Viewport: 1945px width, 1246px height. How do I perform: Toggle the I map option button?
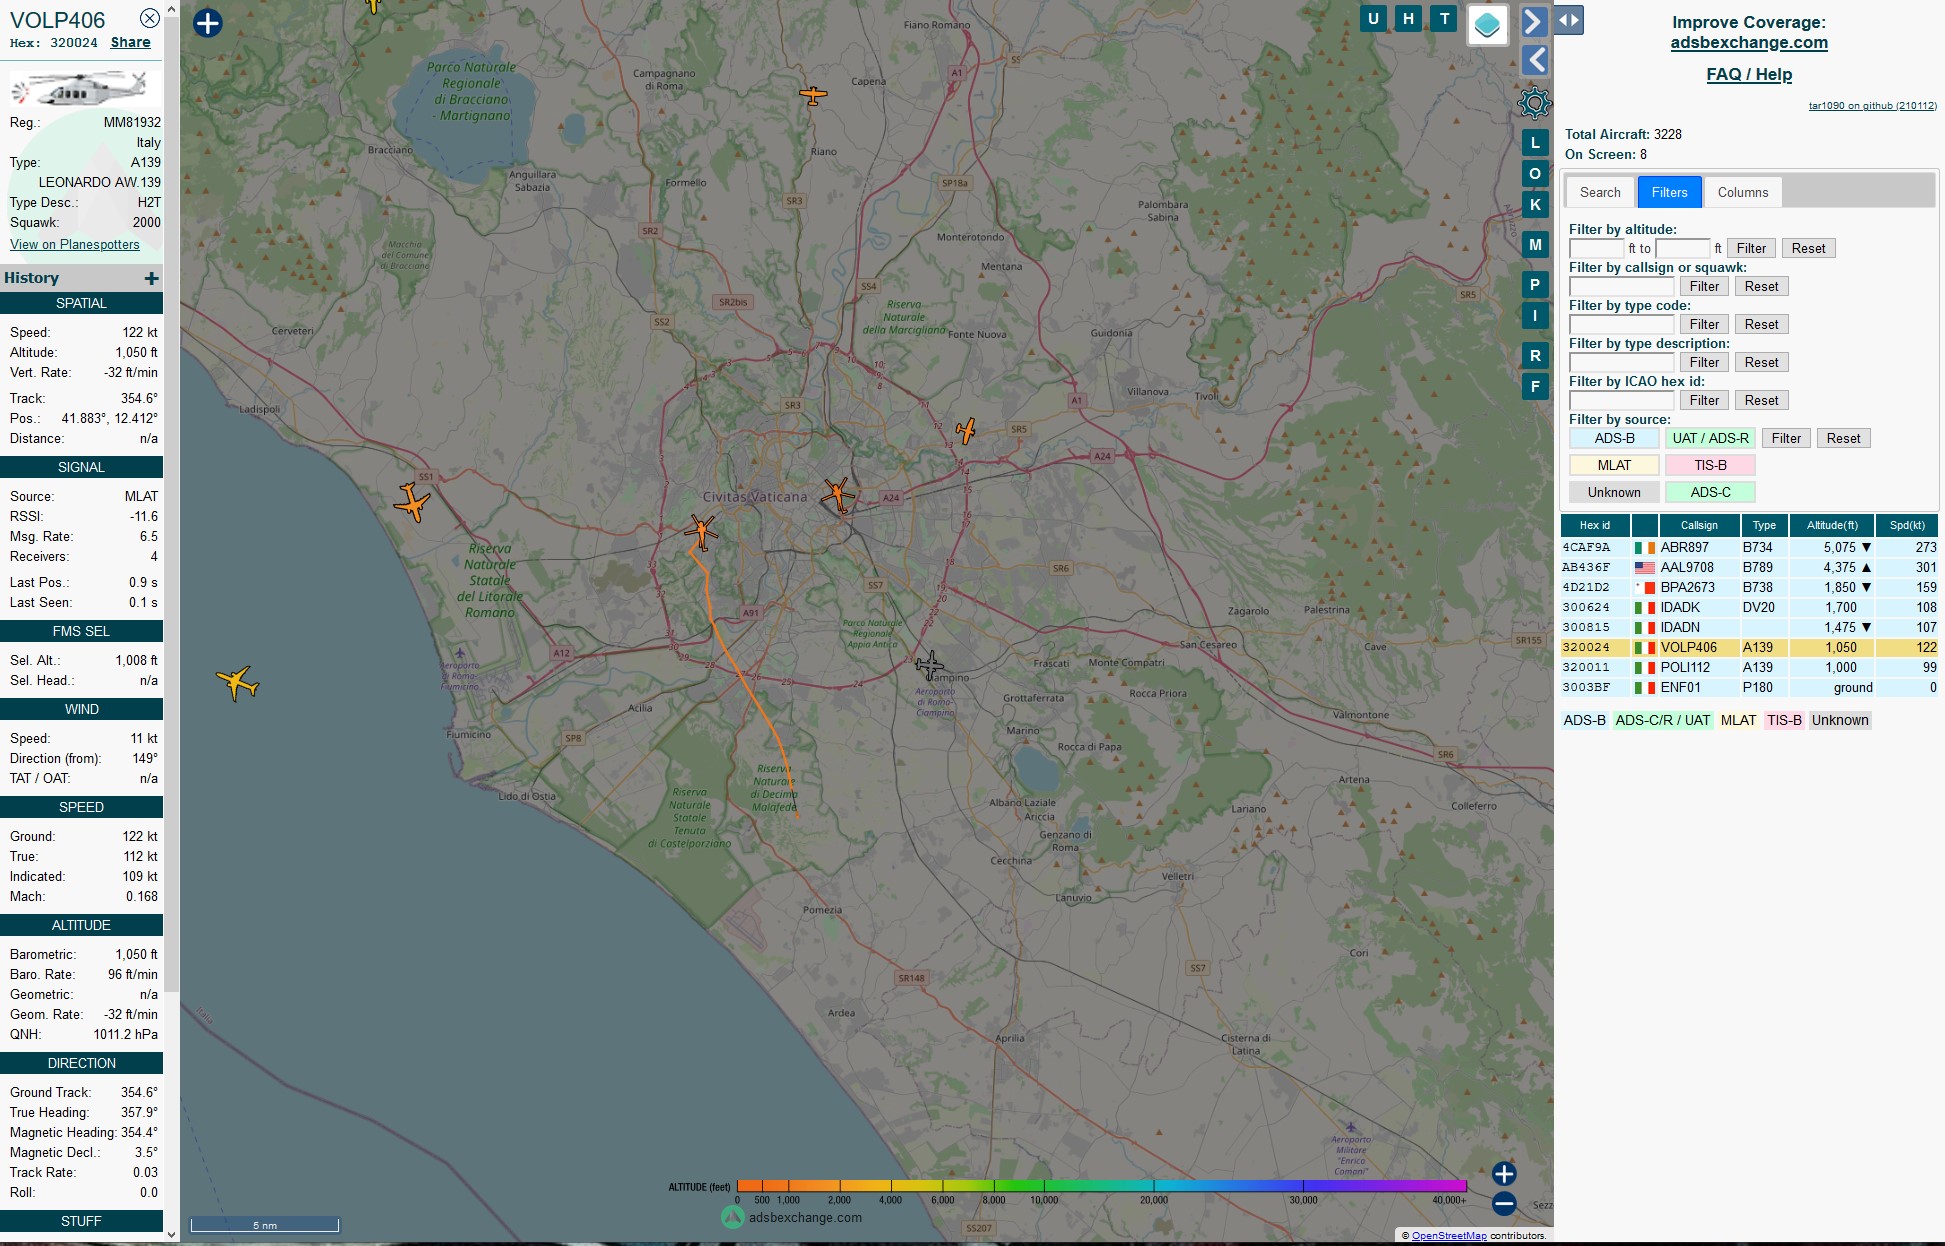coord(1535,316)
